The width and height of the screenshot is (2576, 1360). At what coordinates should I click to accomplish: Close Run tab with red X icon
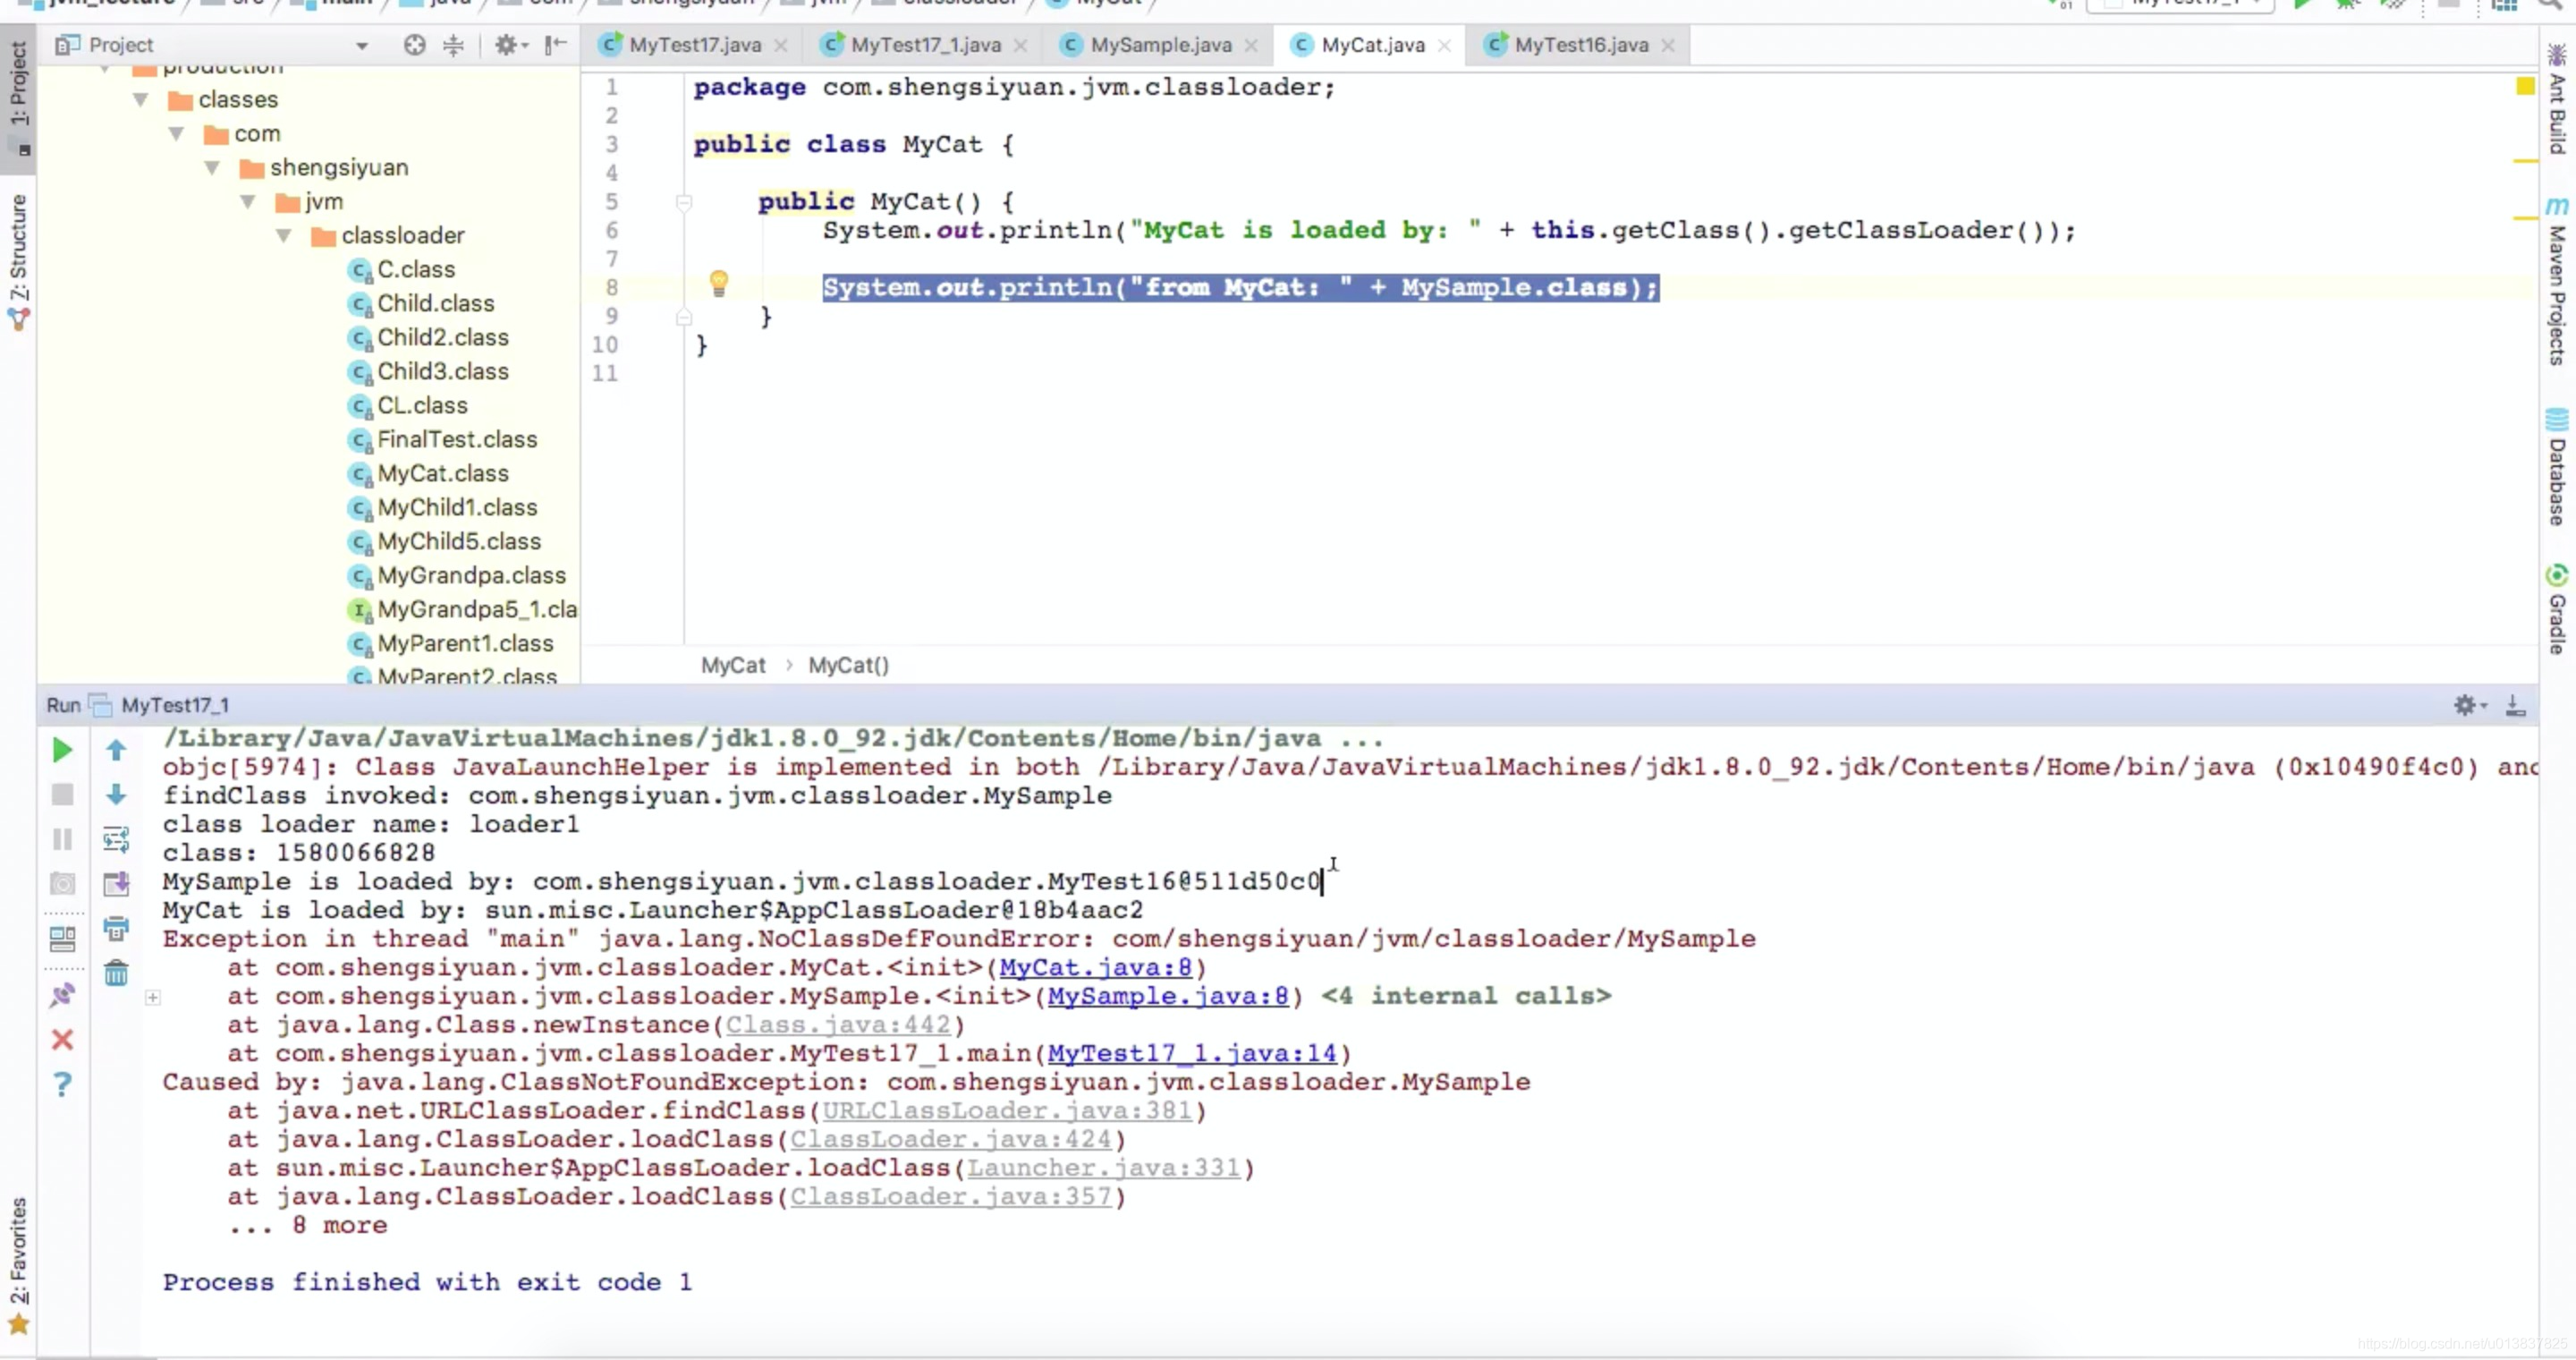(x=62, y=1040)
